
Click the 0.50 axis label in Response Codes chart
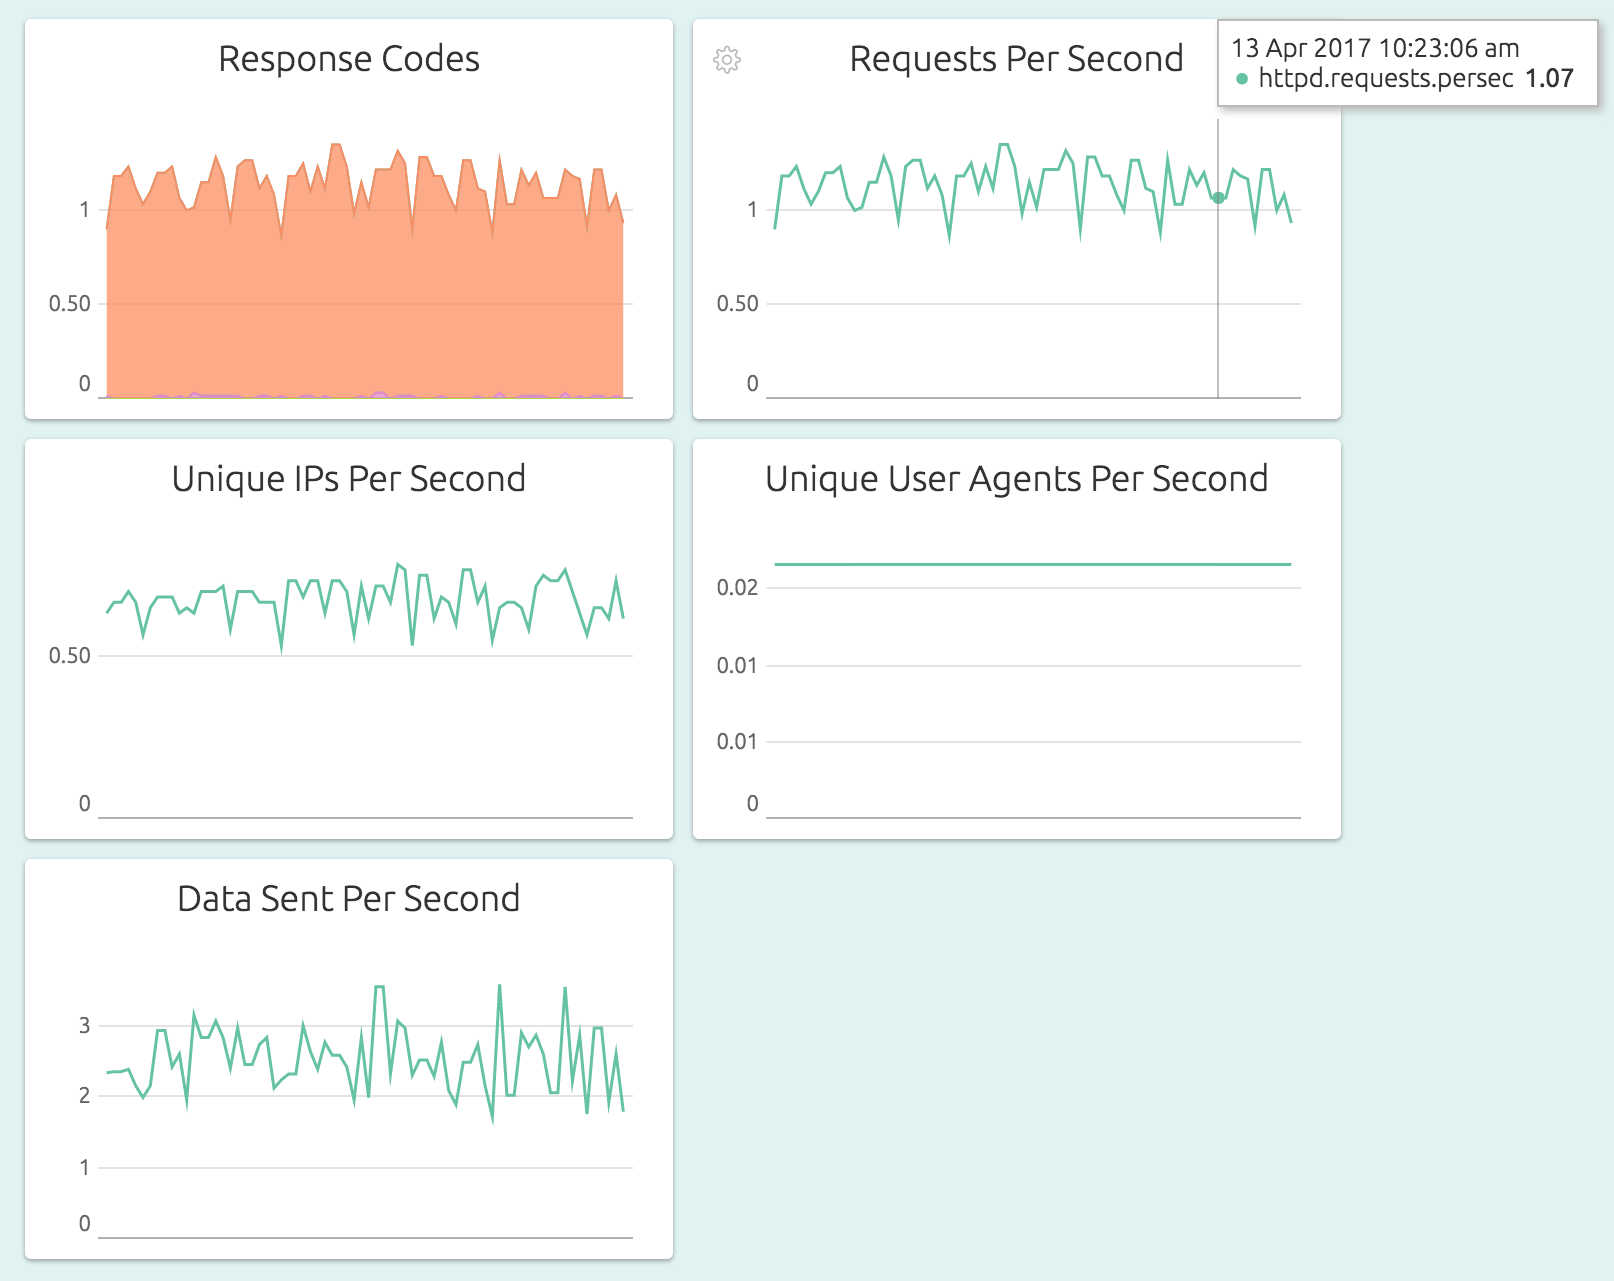pyautogui.click(x=70, y=303)
